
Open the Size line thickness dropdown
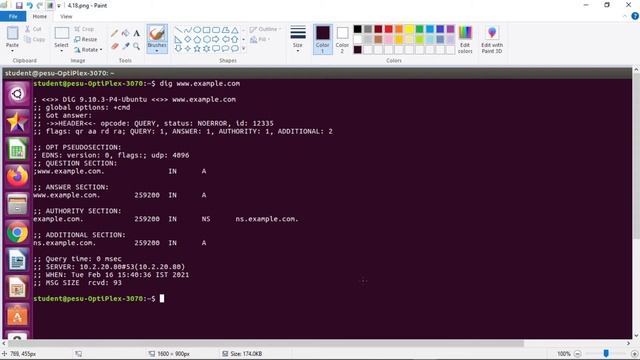click(298, 40)
